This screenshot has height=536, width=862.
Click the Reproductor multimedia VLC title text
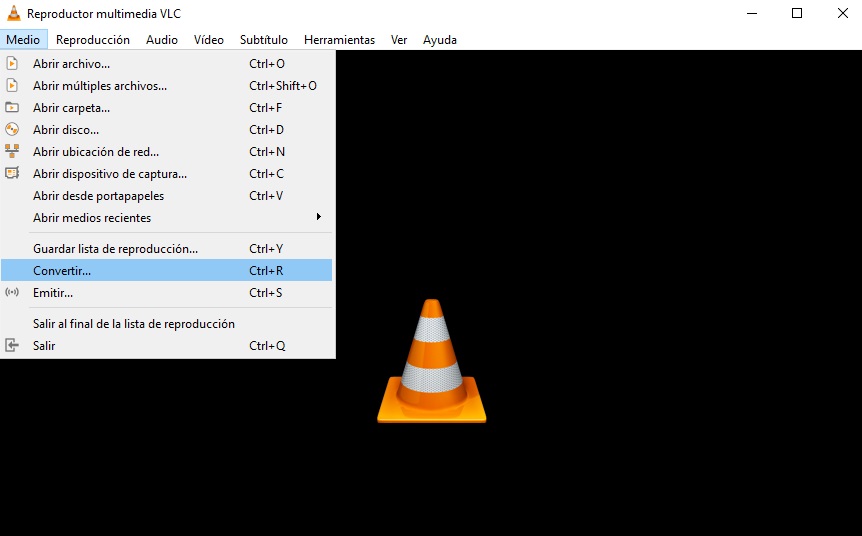click(104, 14)
